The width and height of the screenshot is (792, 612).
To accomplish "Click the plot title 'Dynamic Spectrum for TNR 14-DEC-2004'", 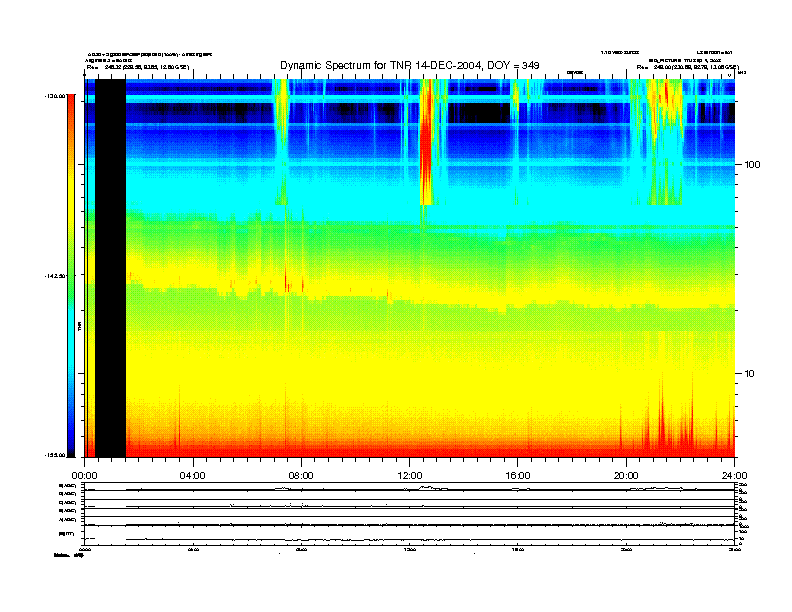I will click(x=410, y=65).
